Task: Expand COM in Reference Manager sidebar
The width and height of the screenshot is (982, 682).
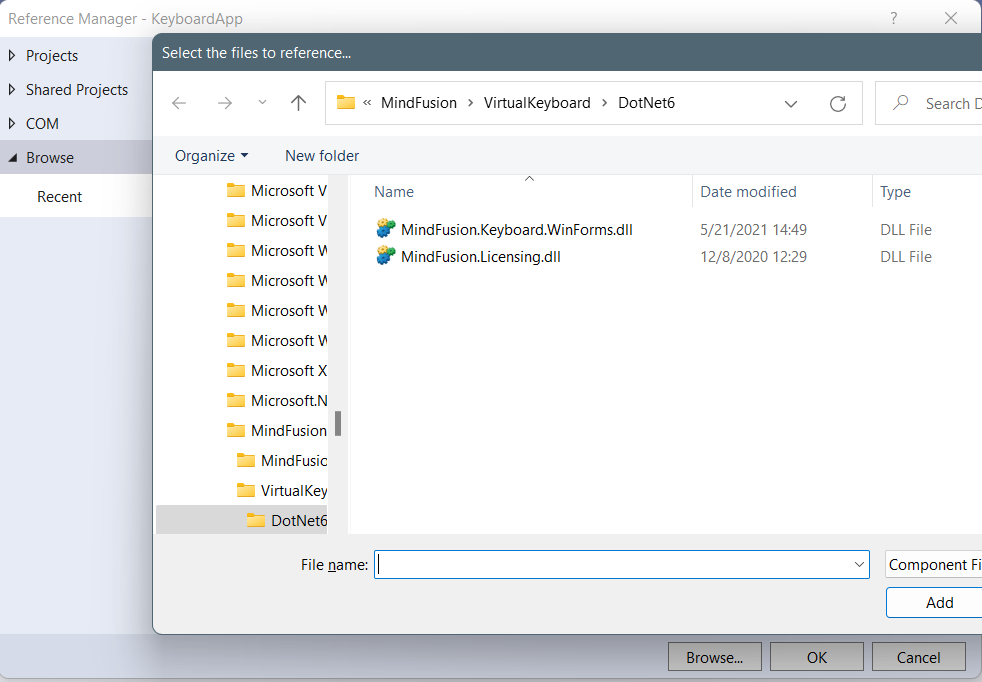Action: (x=12, y=123)
